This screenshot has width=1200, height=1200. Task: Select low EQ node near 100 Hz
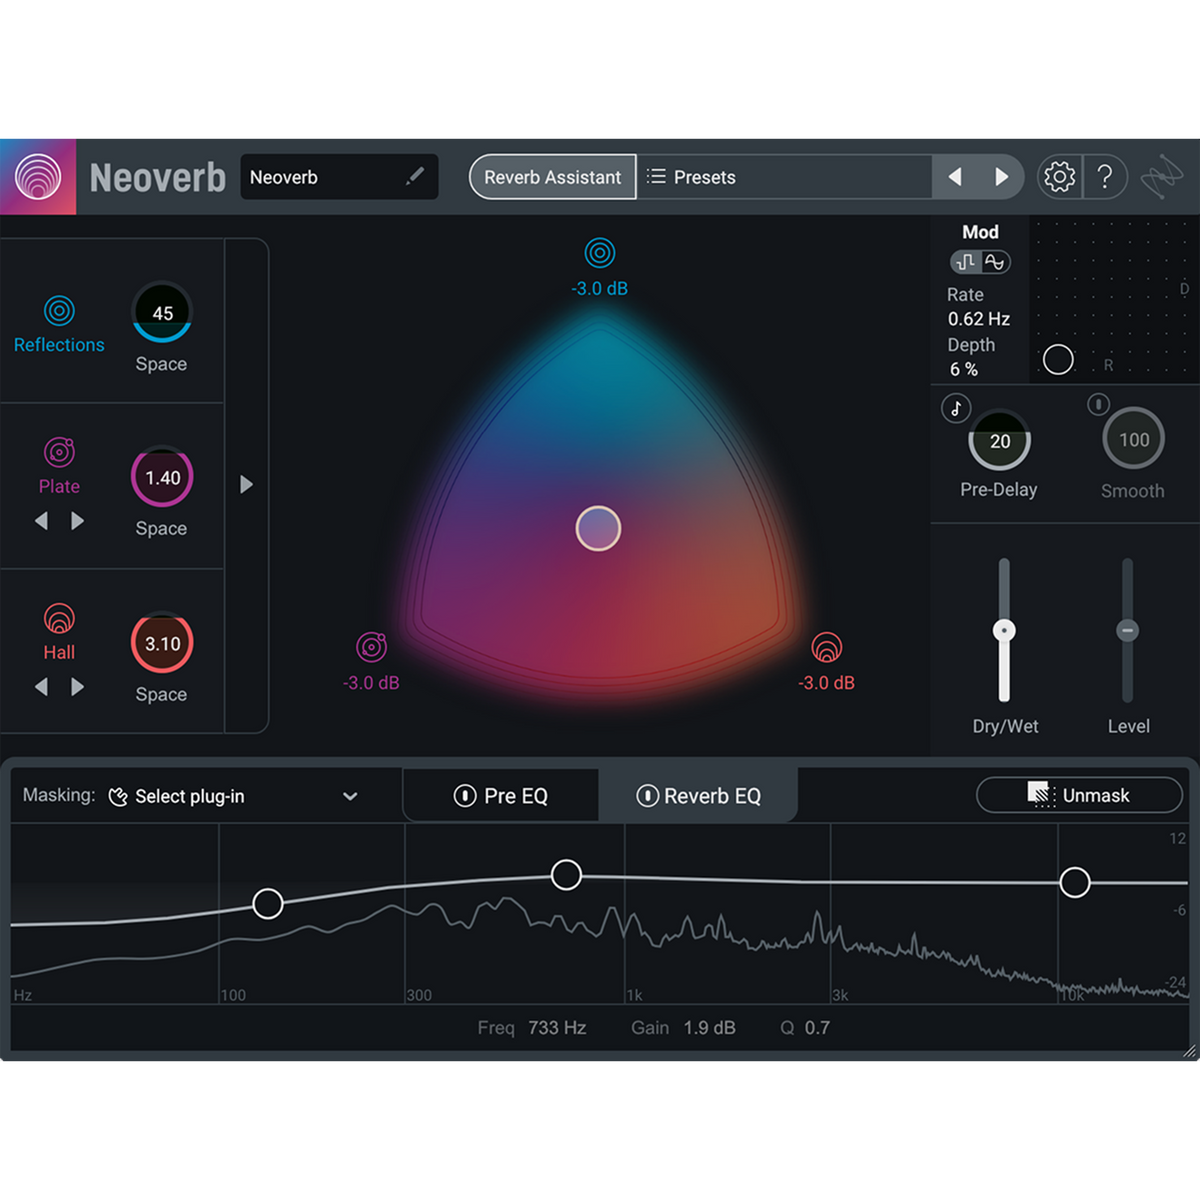pyautogui.click(x=267, y=904)
